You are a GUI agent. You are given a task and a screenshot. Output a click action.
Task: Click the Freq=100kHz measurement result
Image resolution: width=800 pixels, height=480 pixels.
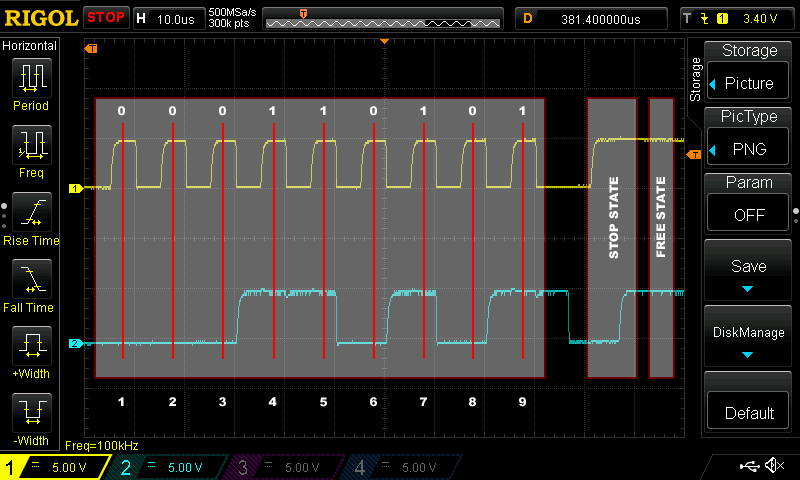102,446
